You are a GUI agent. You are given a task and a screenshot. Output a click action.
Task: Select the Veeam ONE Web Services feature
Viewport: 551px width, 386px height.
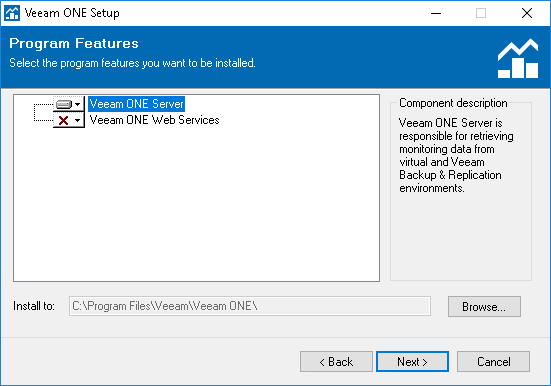tap(154, 120)
